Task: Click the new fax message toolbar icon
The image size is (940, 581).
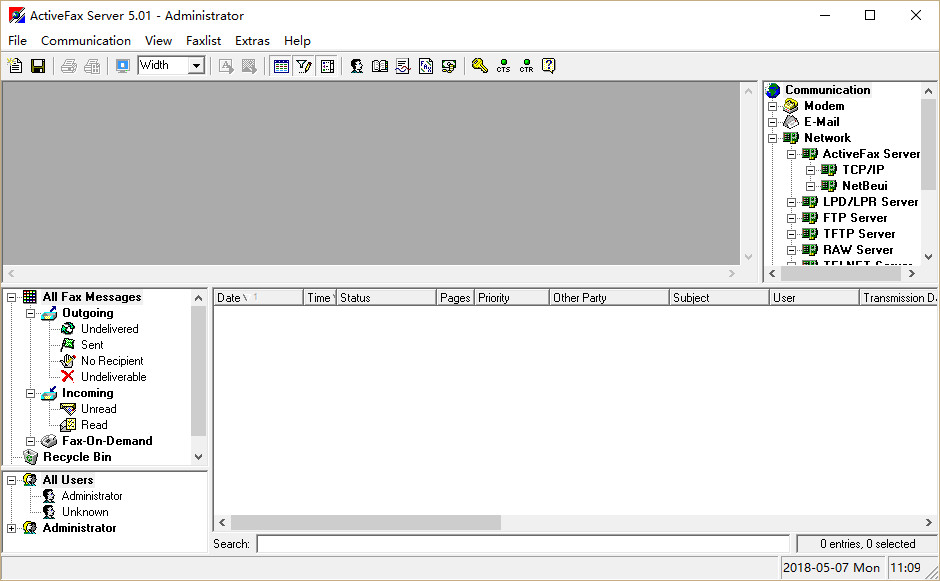Action: coord(15,66)
